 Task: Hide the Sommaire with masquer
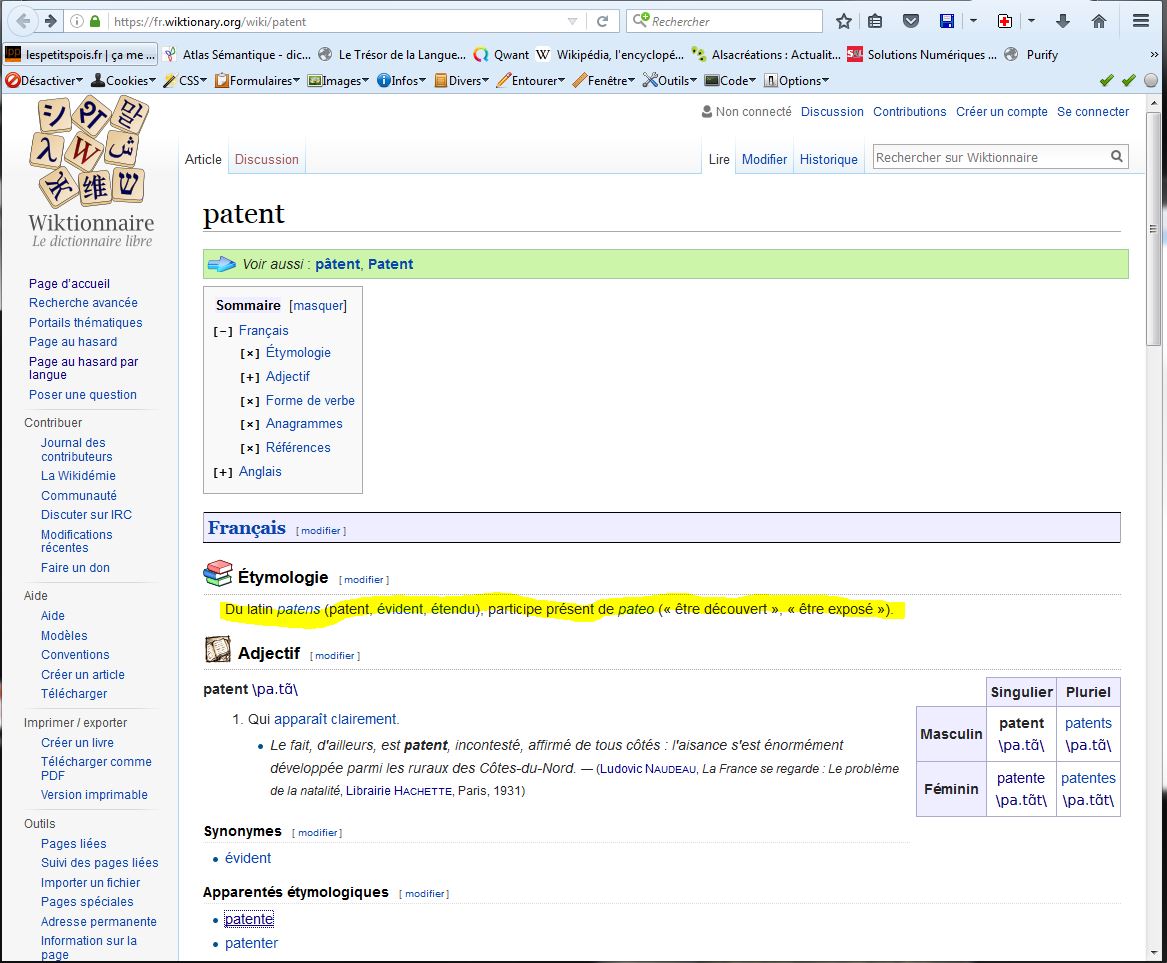317,306
